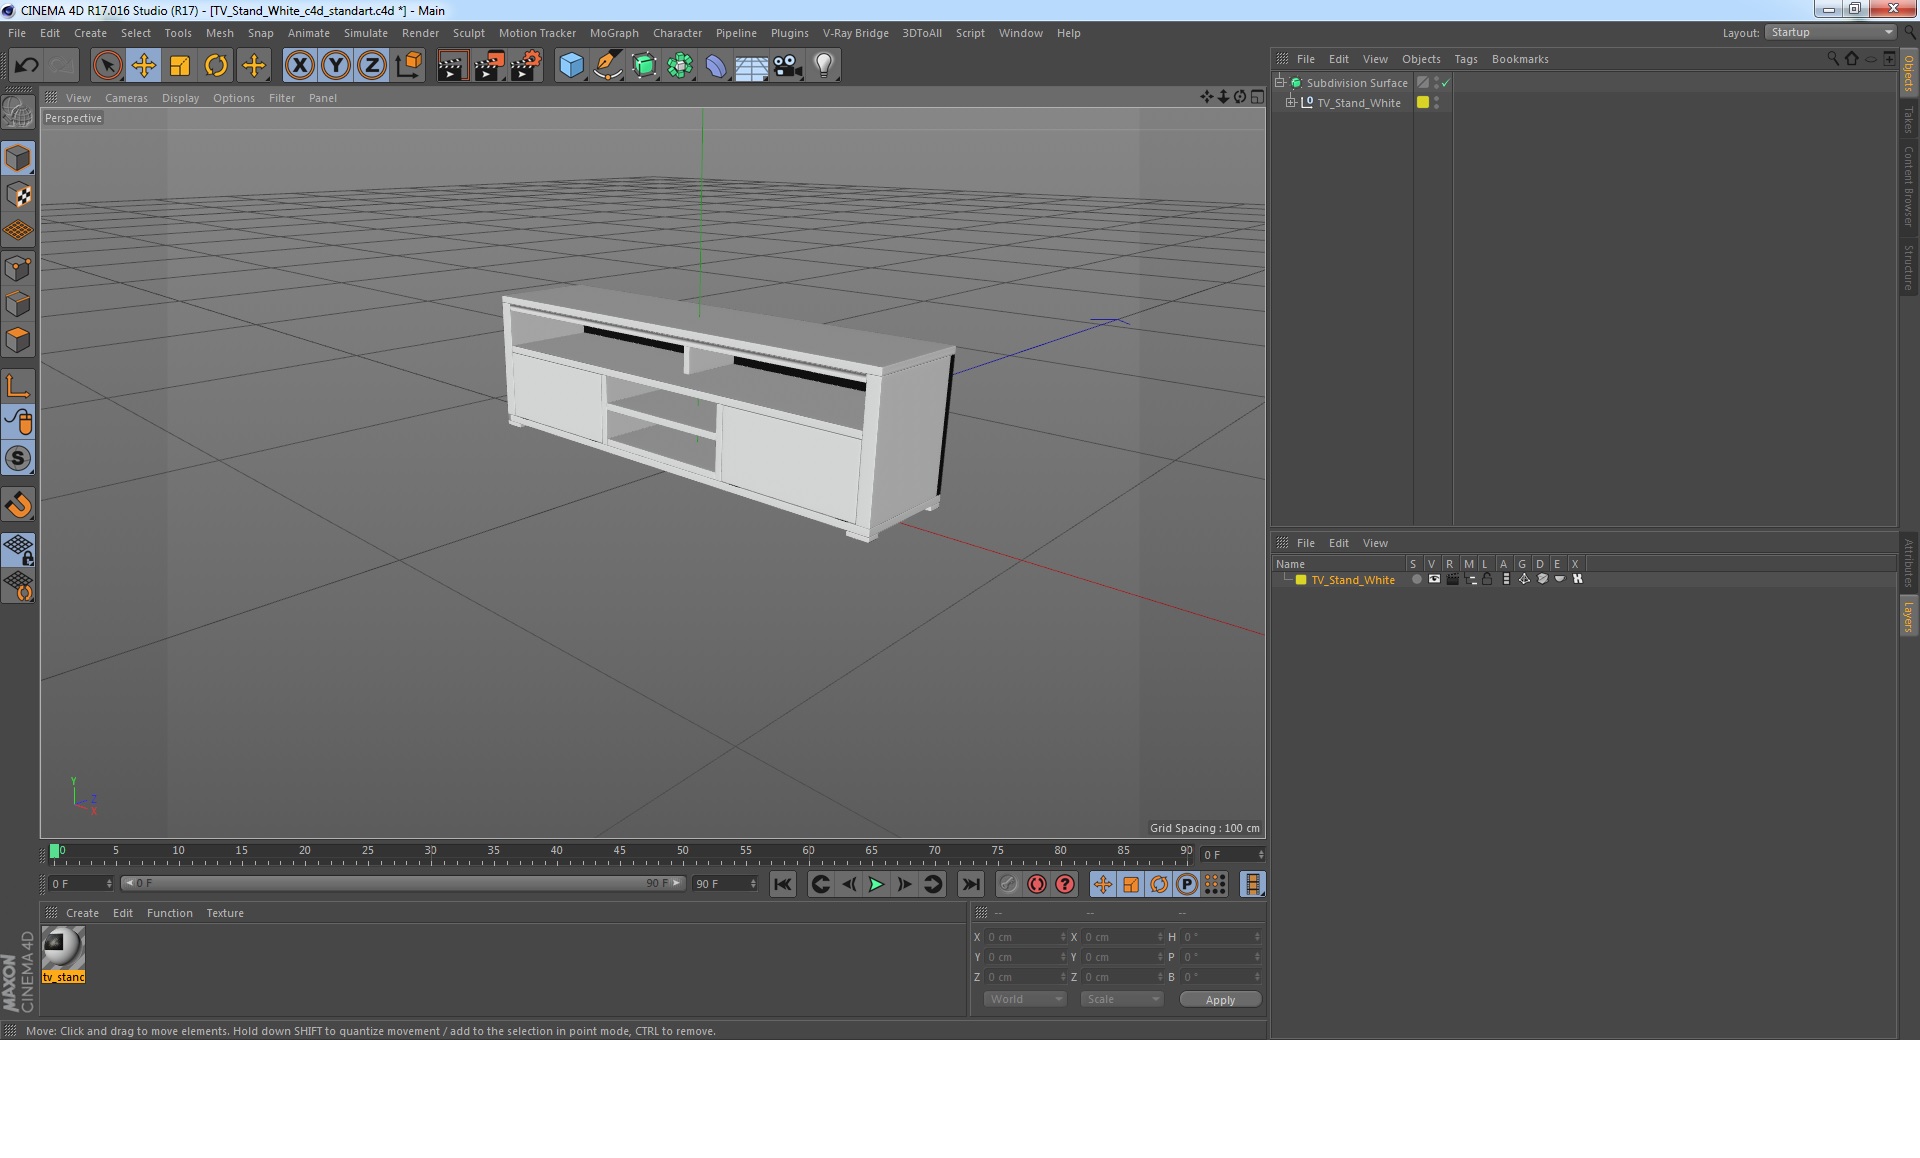The height and width of the screenshot is (1158, 1920).
Task: Toggle X axis lock
Action: tap(299, 66)
